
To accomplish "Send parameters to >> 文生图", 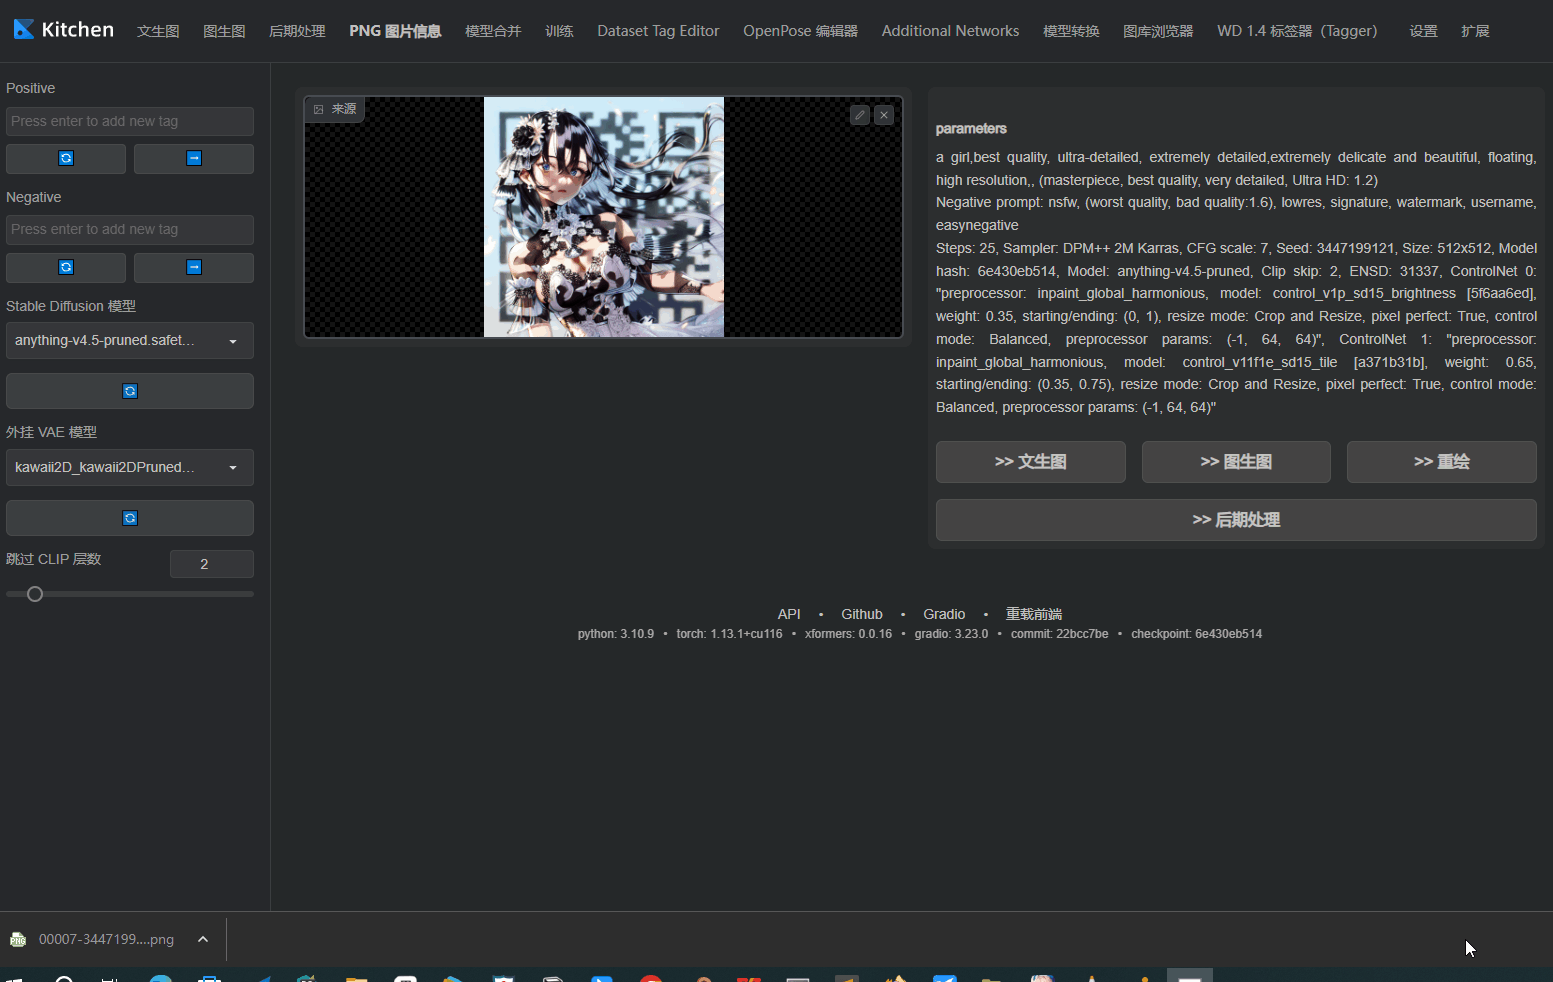I will (x=1030, y=462).
